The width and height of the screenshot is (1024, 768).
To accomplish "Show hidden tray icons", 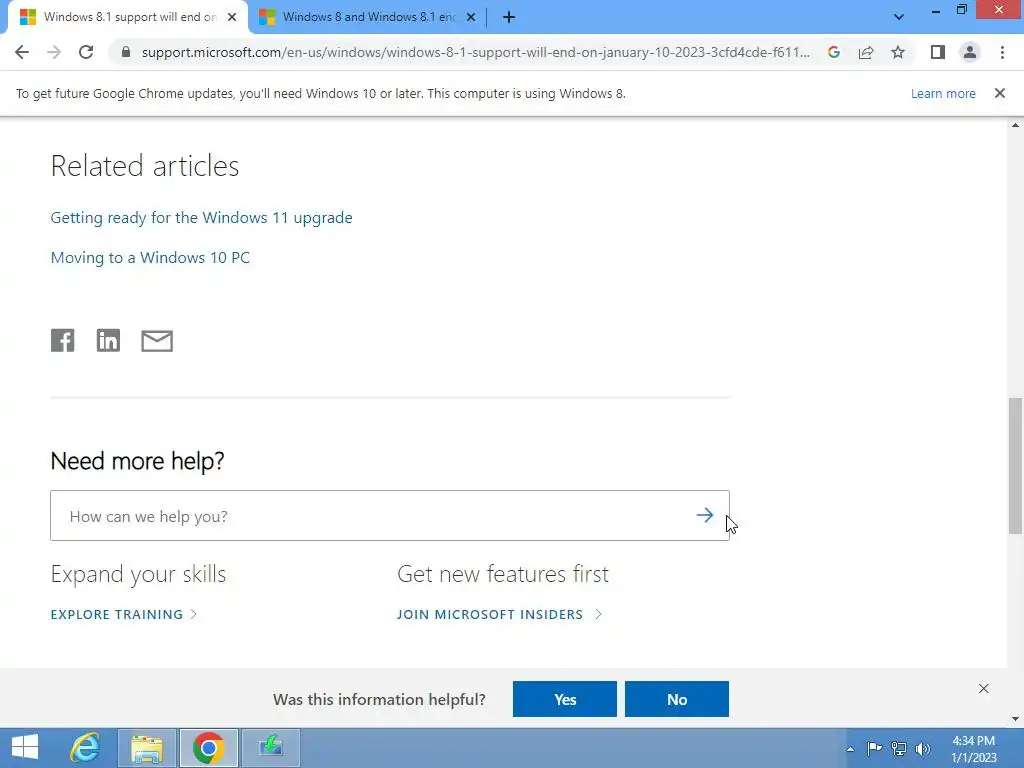I will pos(850,749).
